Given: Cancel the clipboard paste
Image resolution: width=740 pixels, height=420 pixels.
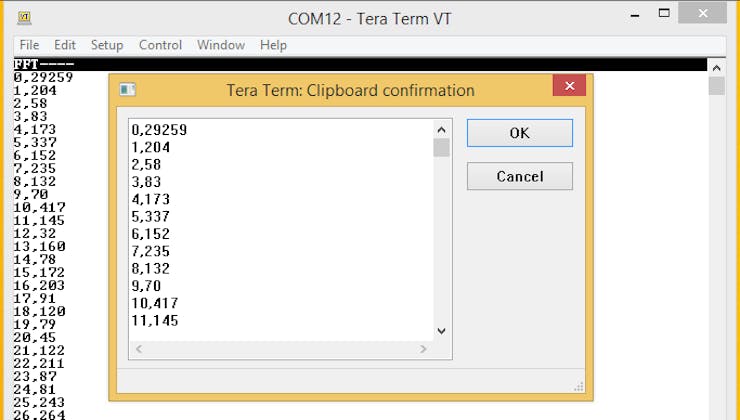Looking at the screenshot, I should coord(519,177).
